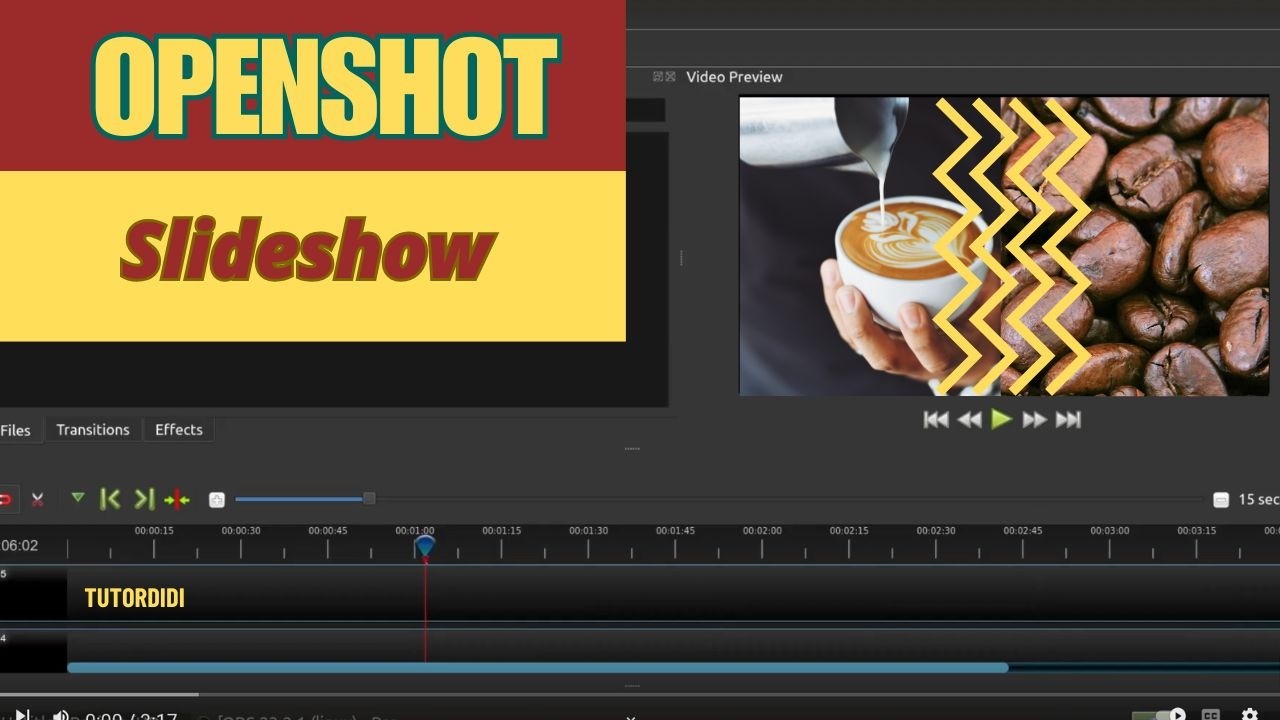Float the Video Preview dock panel

(658, 77)
